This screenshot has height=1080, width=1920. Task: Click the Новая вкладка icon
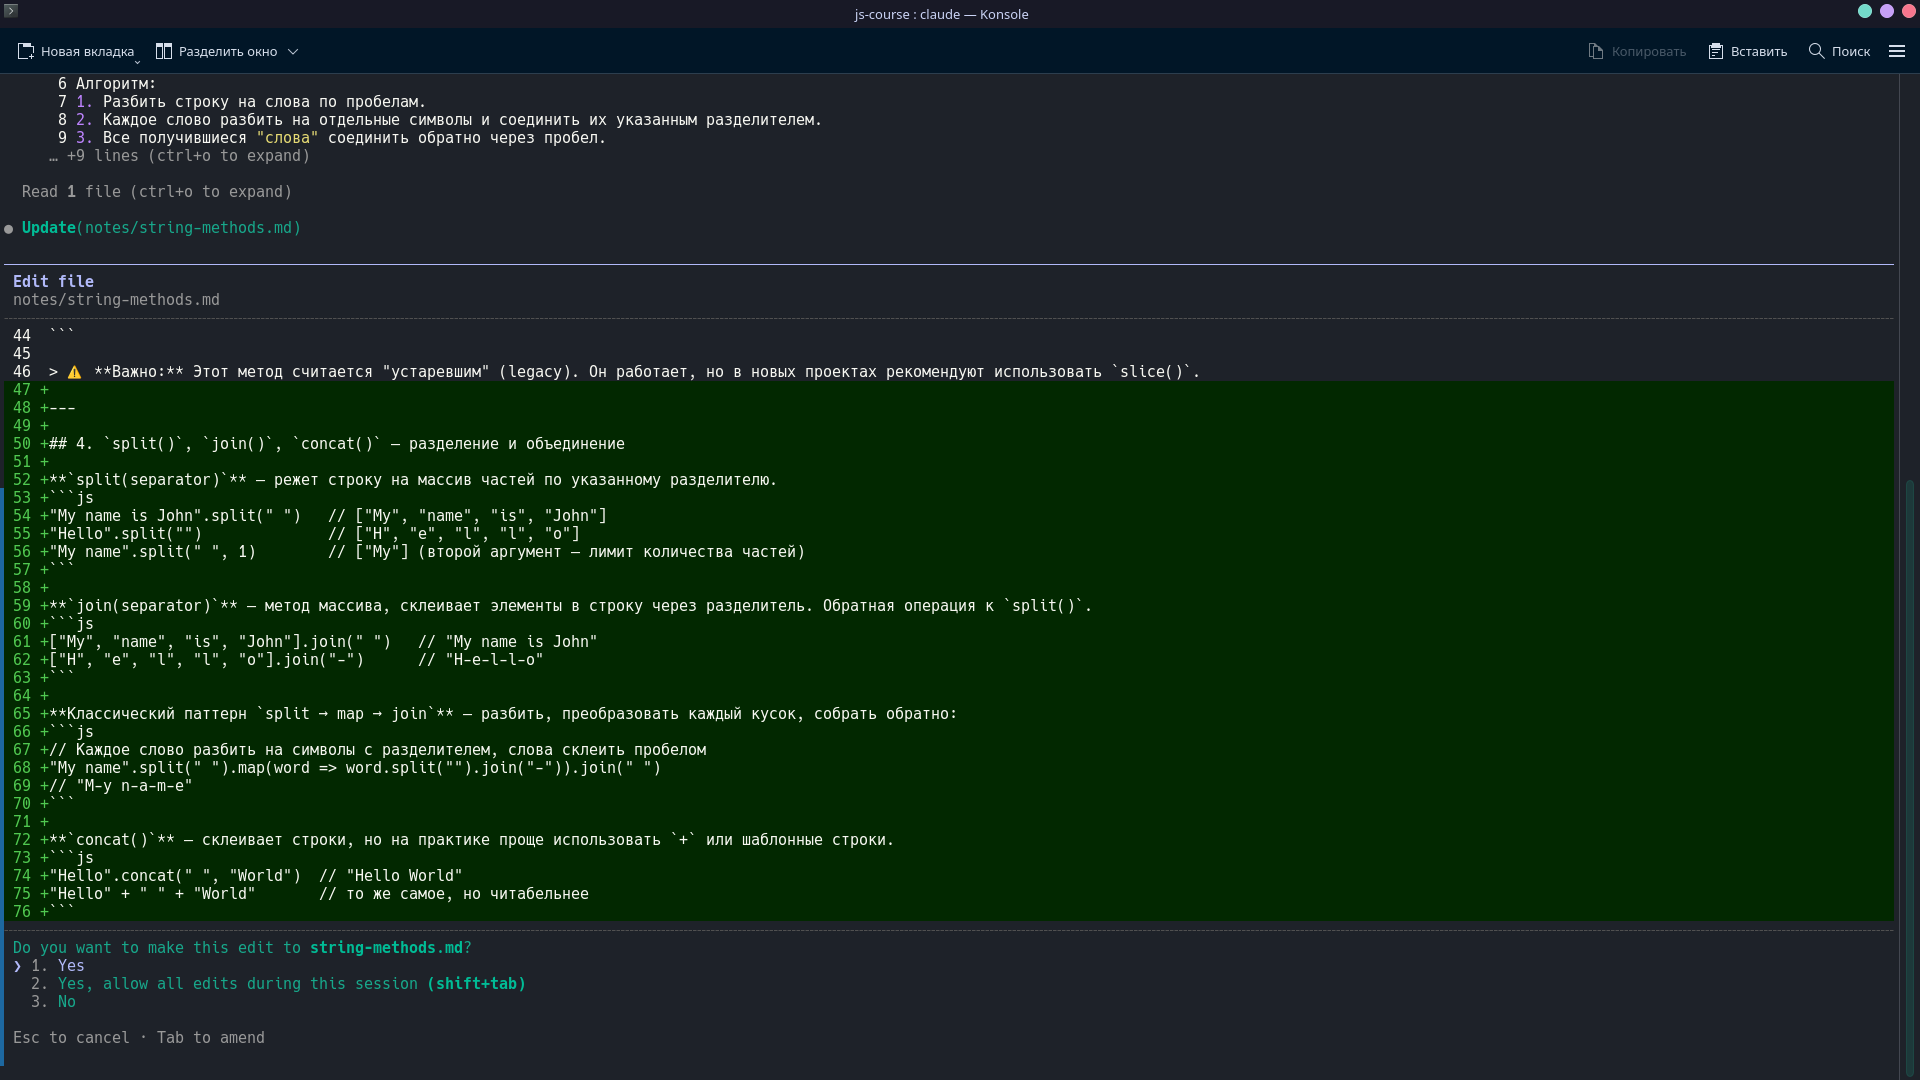[26, 51]
